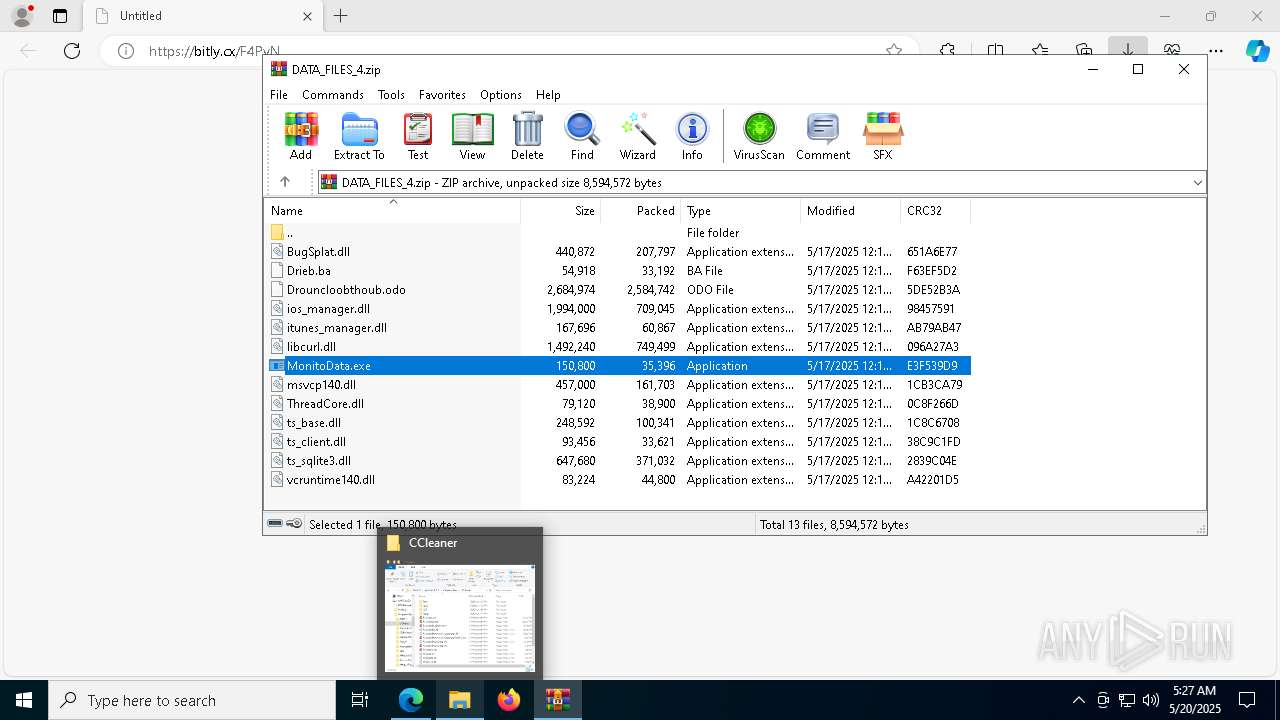Open a new Edge tab
The height and width of the screenshot is (720, 1280).
click(x=341, y=16)
